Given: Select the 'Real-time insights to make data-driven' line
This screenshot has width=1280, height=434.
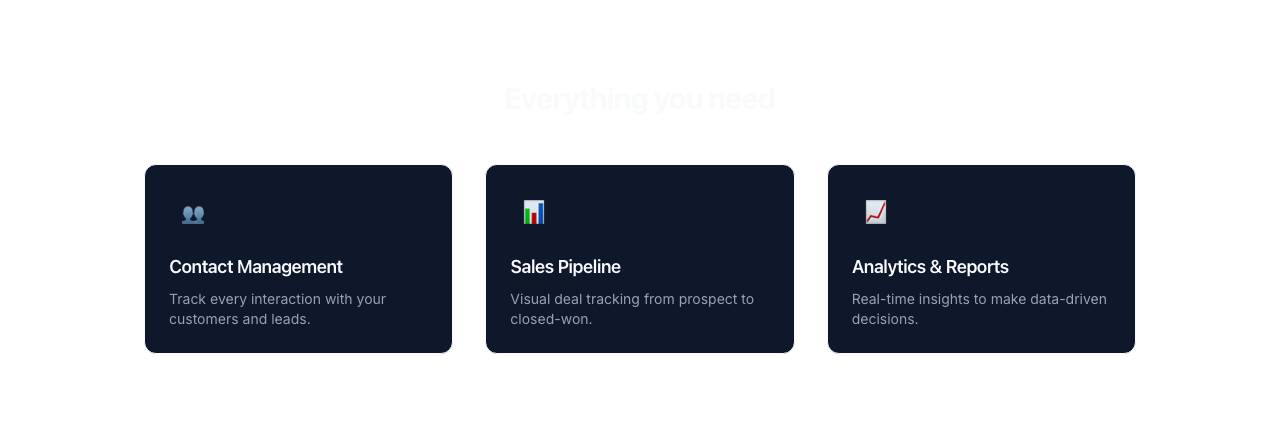Looking at the screenshot, I should (979, 299).
